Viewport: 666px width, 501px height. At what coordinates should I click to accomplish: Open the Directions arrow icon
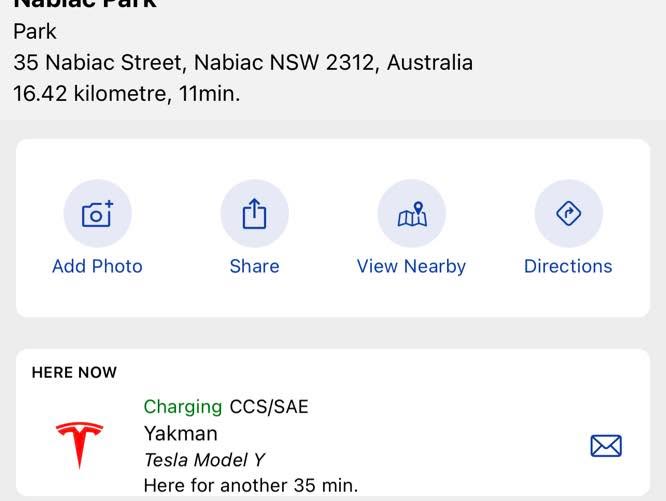pyautogui.click(x=568, y=213)
